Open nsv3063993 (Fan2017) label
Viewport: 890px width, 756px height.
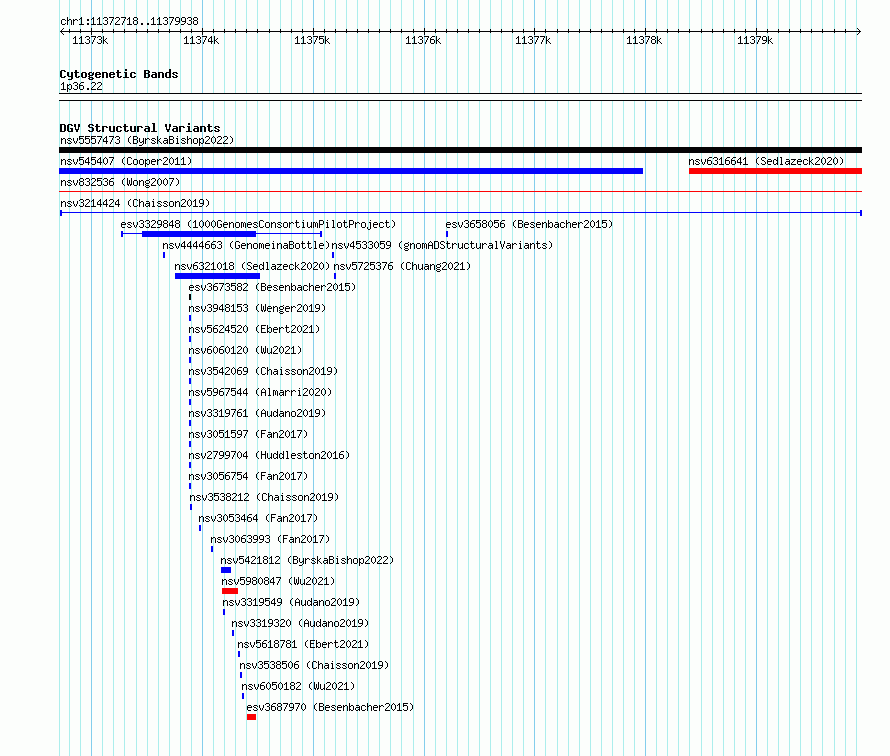tap(270, 539)
